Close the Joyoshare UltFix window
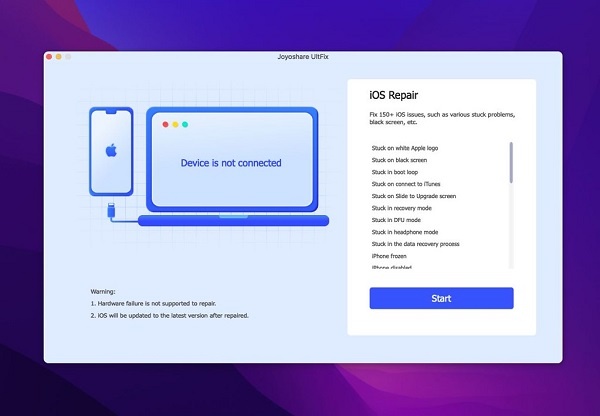 click(x=49, y=57)
